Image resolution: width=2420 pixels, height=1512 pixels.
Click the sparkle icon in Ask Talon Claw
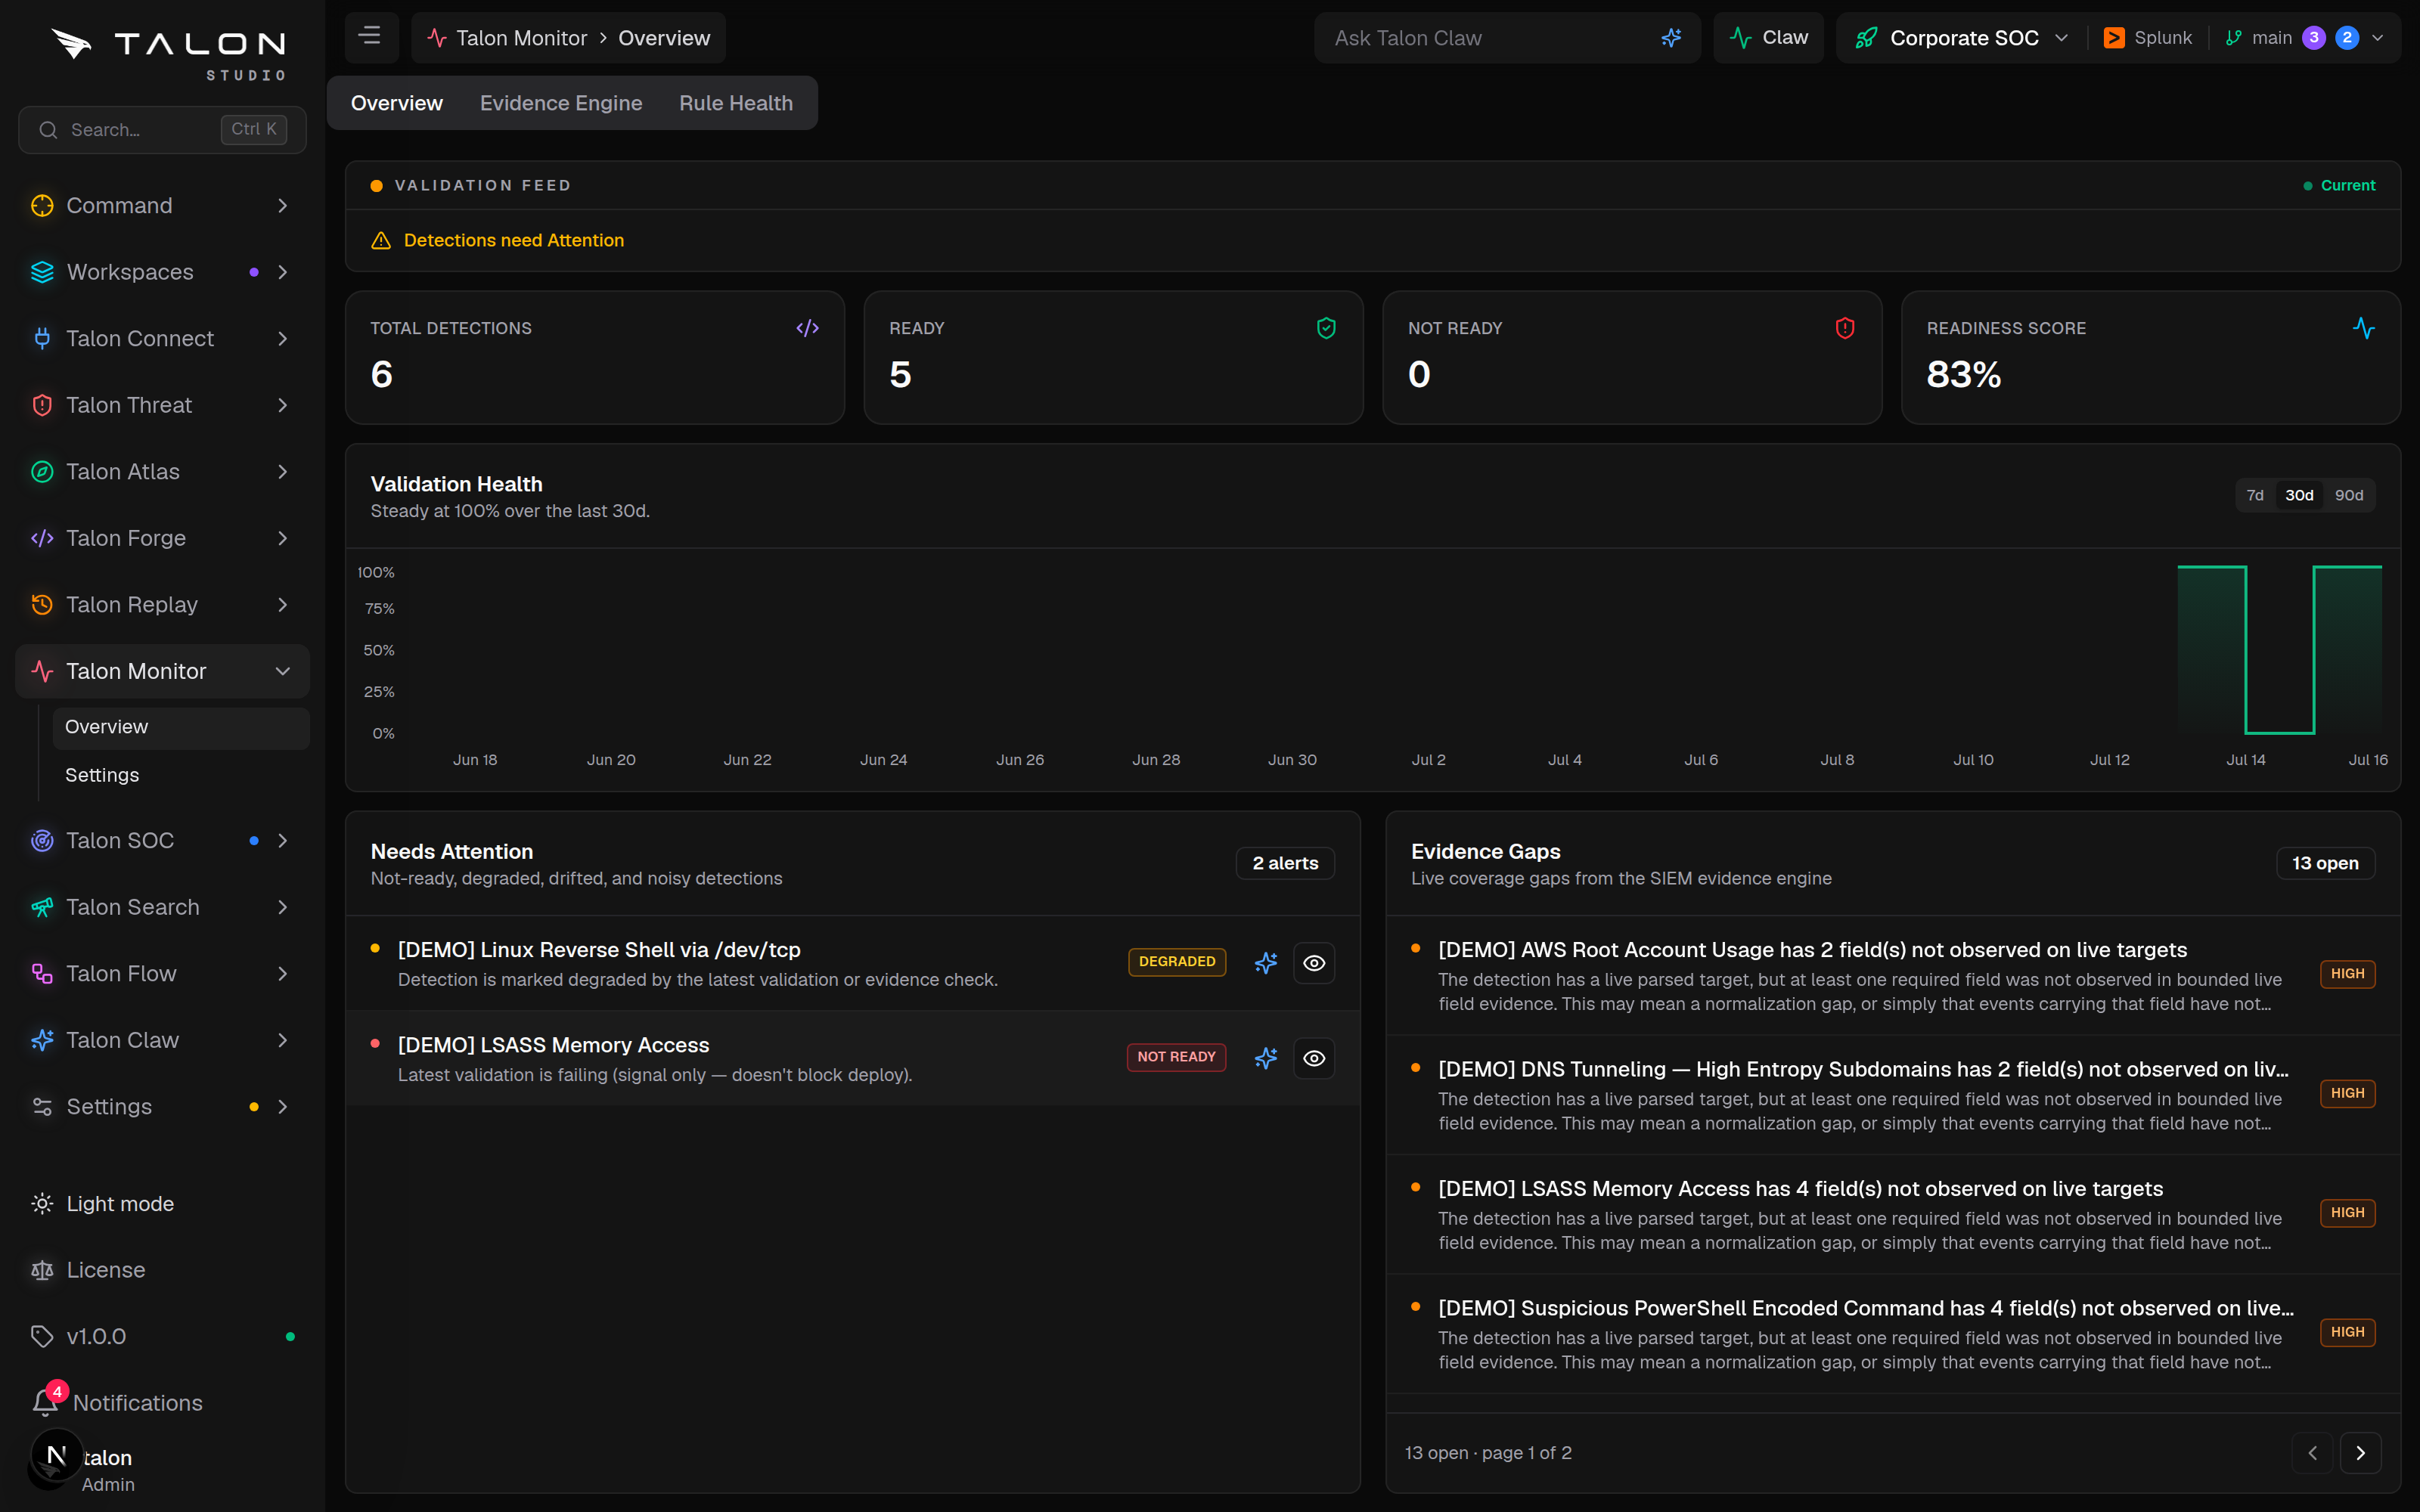pyautogui.click(x=1671, y=38)
